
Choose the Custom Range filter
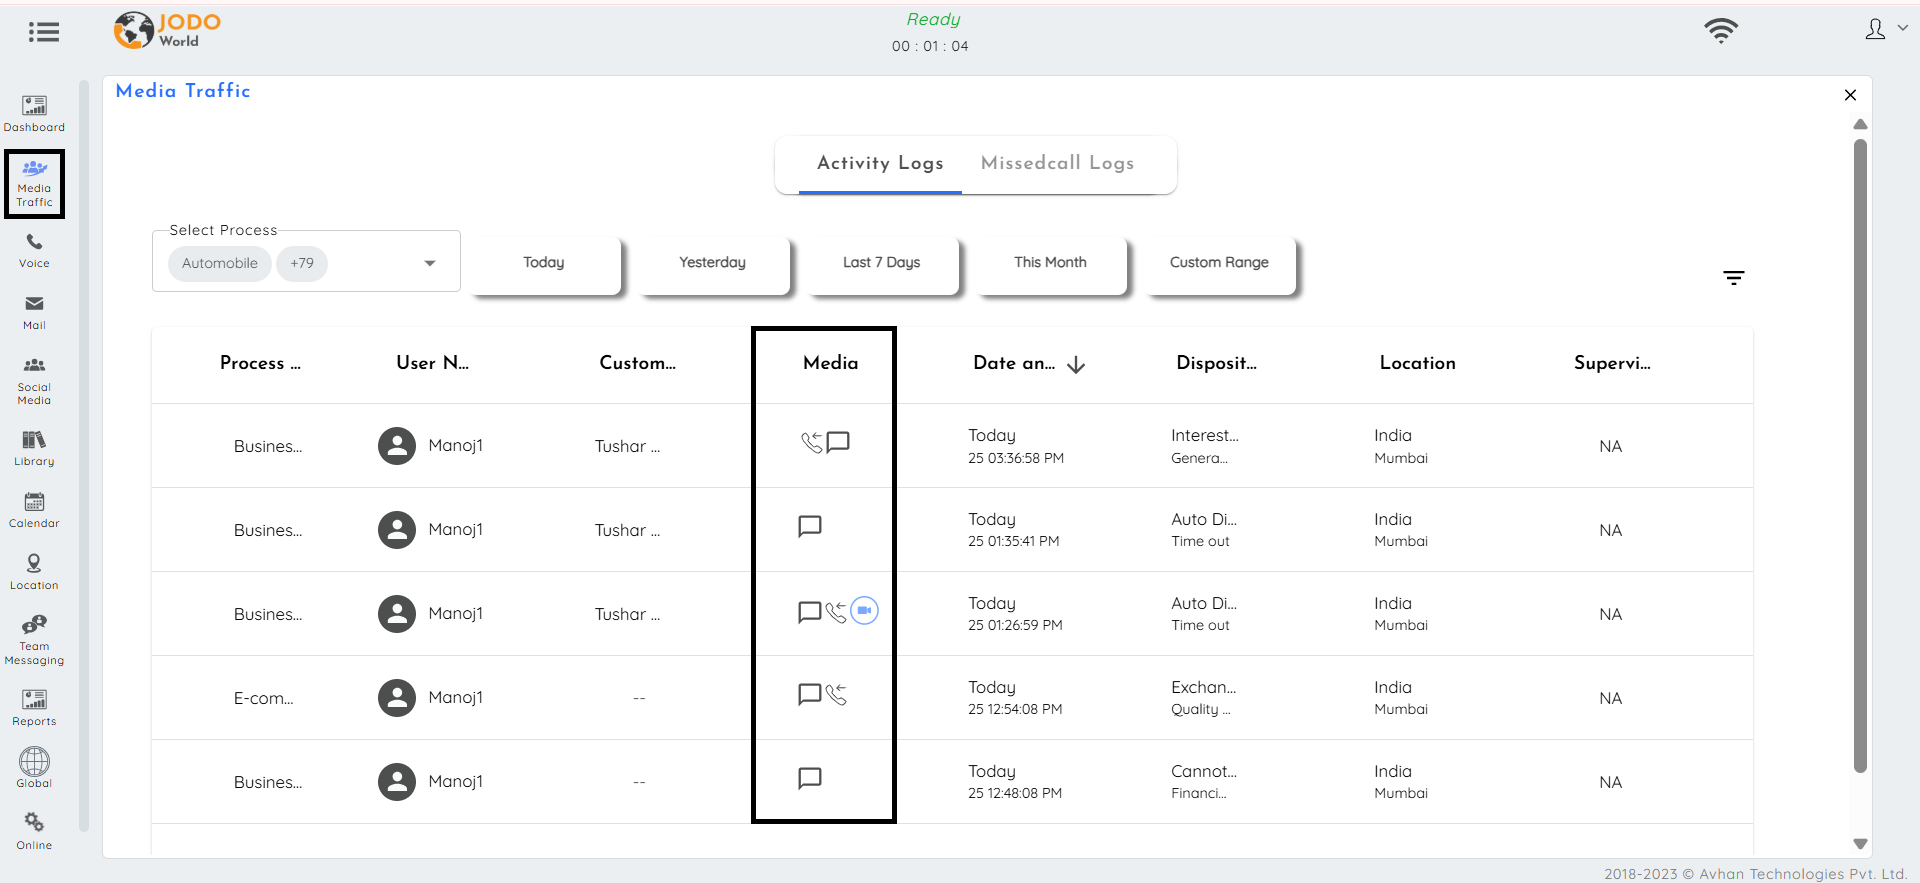1221,264
